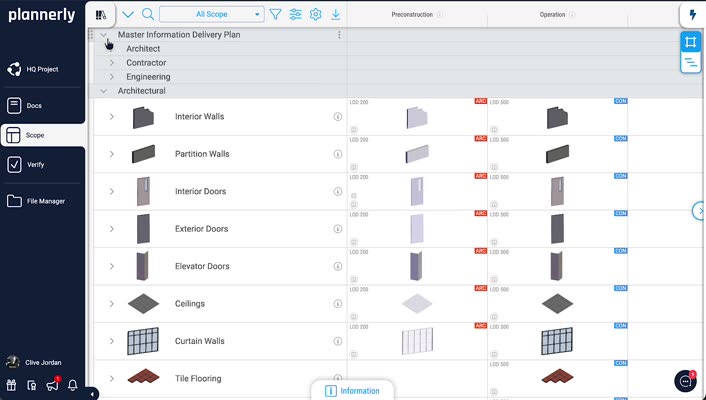Open the sliders adjustment icon
This screenshot has height=400, width=706.
[x=295, y=14]
